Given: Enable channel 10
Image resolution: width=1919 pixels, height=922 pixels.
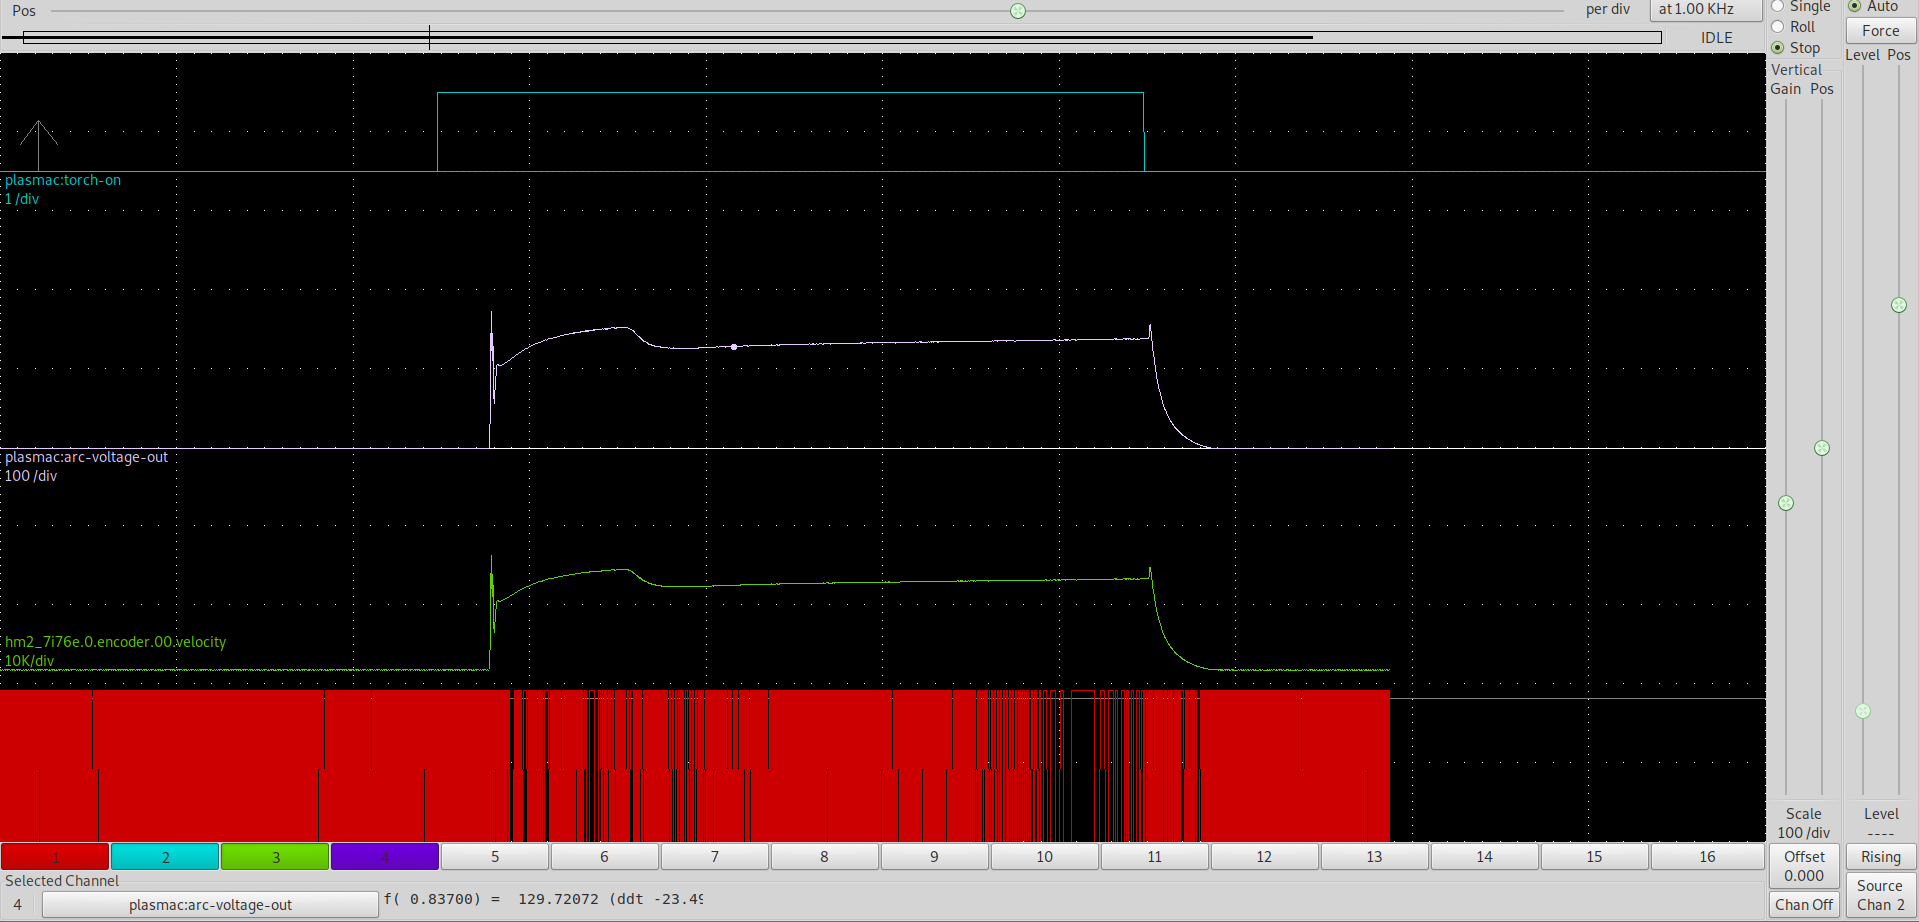Looking at the screenshot, I should pyautogui.click(x=1045, y=857).
